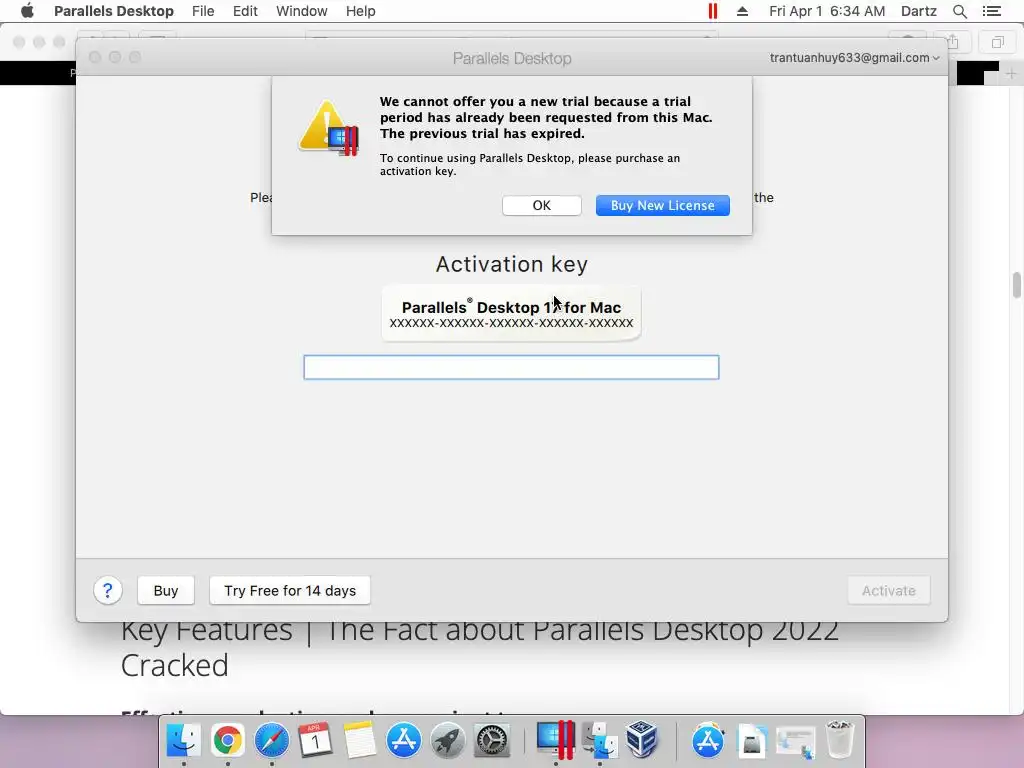The width and height of the screenshot is (1024, 768).
Task: Click the Safari page scrollbar thumb
Action: [1017, 285]
